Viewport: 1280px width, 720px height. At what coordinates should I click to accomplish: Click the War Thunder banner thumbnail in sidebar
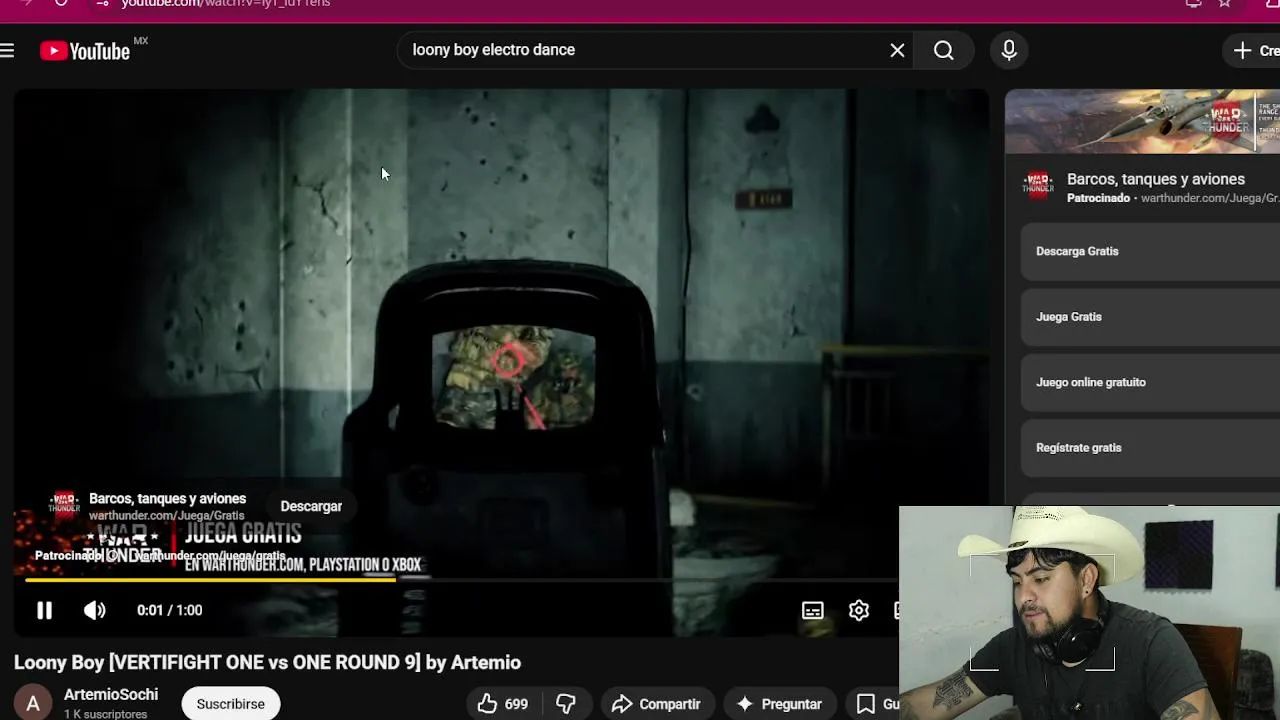click(1142, 121)
